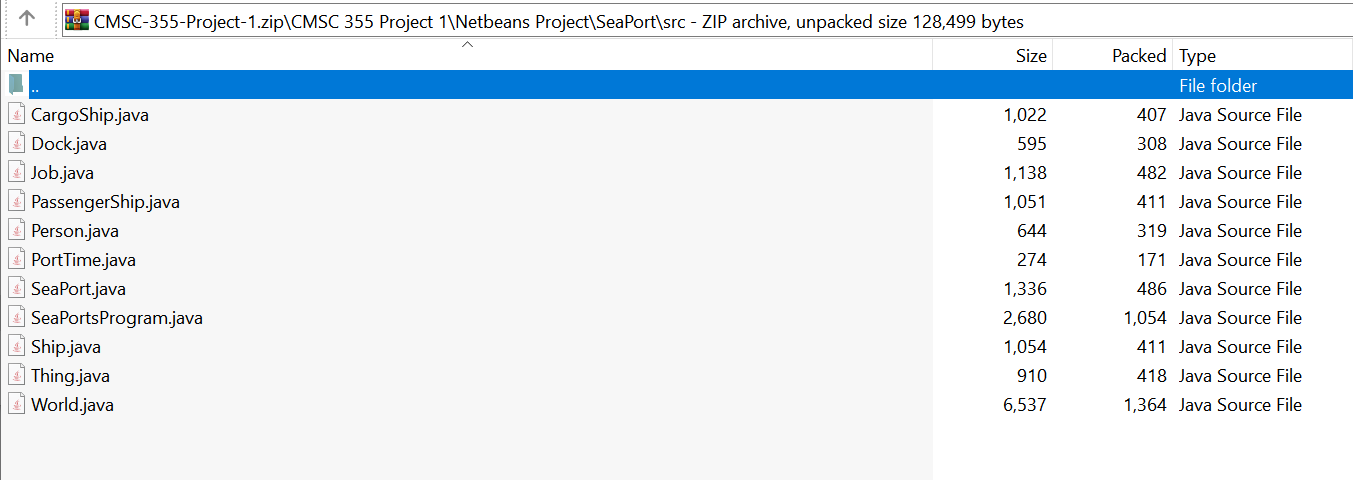The height and width of the screenshot is (480, 1353).
Task: Click the Thing.java file icon
Action: point(16,375)
